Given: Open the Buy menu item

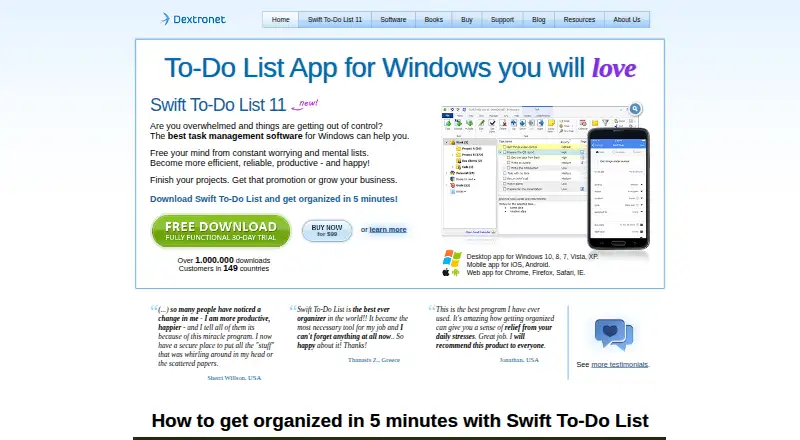Looking at the screenshot, I should (x=467, y=19).
